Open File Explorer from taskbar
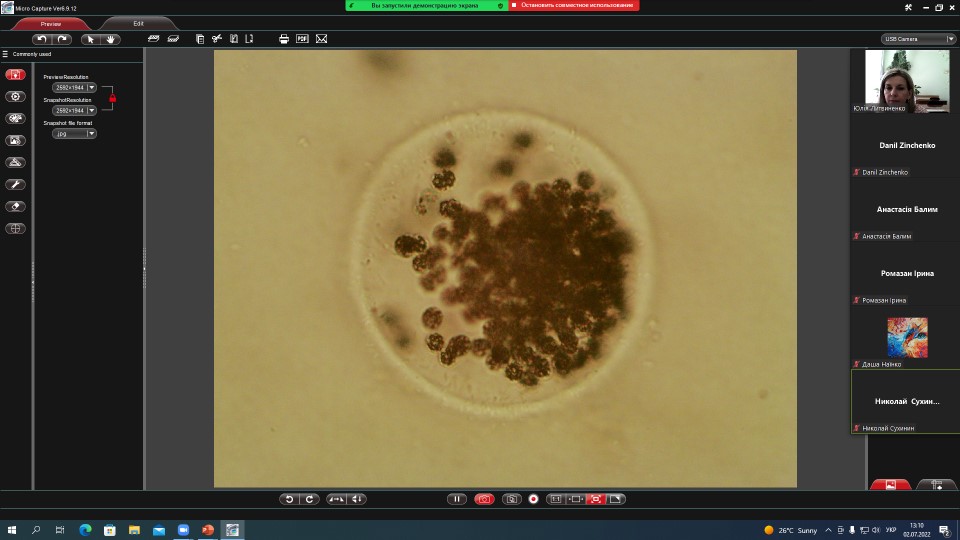960x540 pixels. [x=134, y=530]
